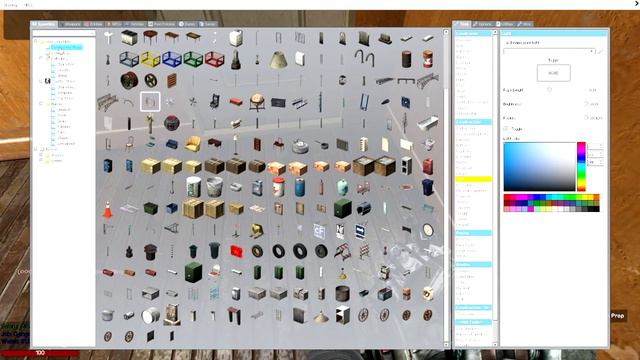Select the highlighted Construction Props spawnlist
The height and width of the screenshot is (360, 640).
[x=67, y=47]
